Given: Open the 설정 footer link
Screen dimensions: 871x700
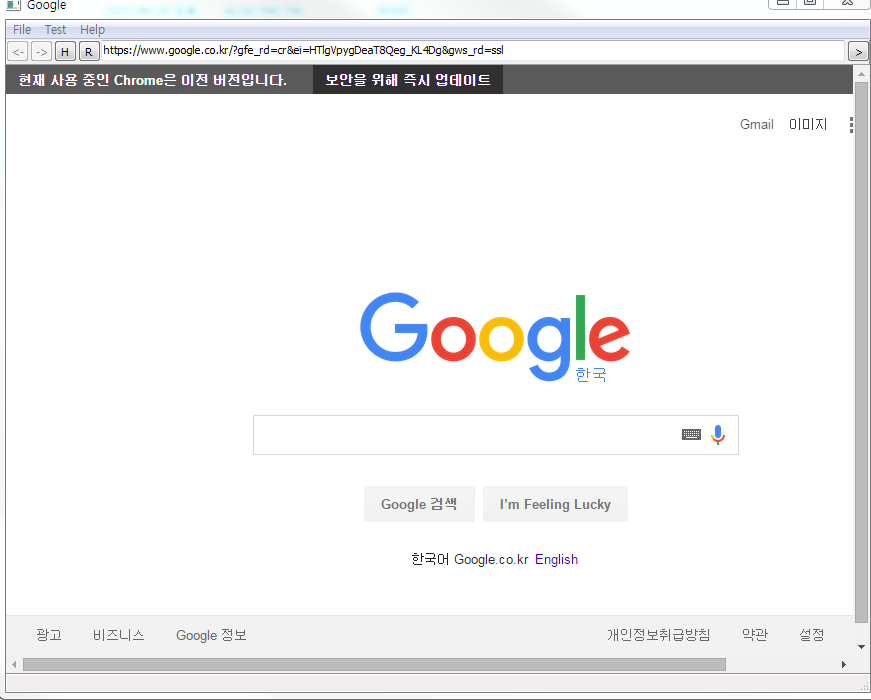Looking at the screenshot, I should 812,634.
